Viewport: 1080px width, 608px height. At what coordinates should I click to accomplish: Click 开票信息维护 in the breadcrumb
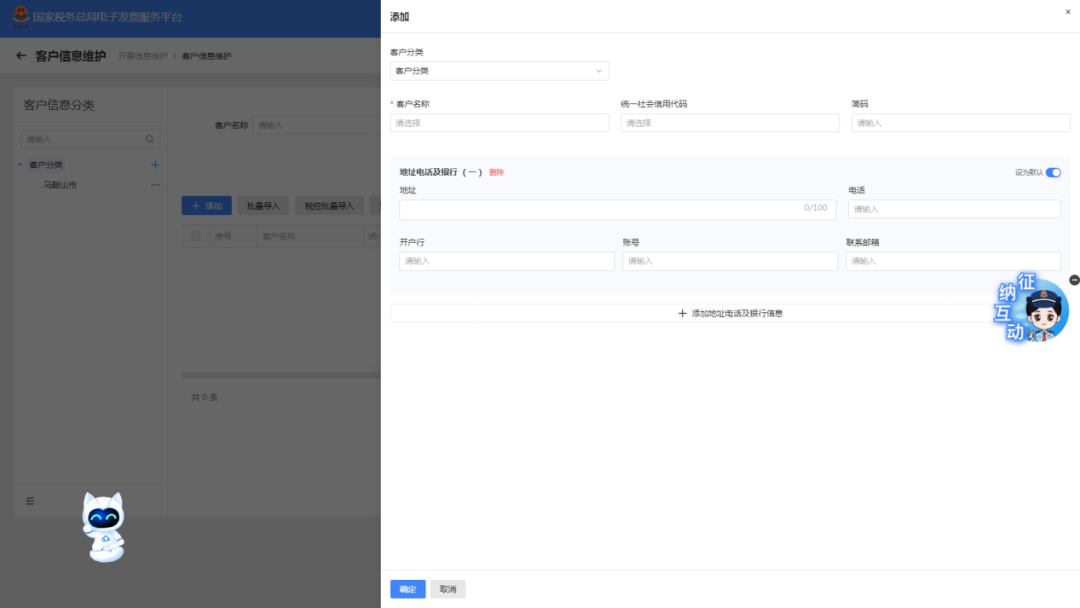[142, 56]
